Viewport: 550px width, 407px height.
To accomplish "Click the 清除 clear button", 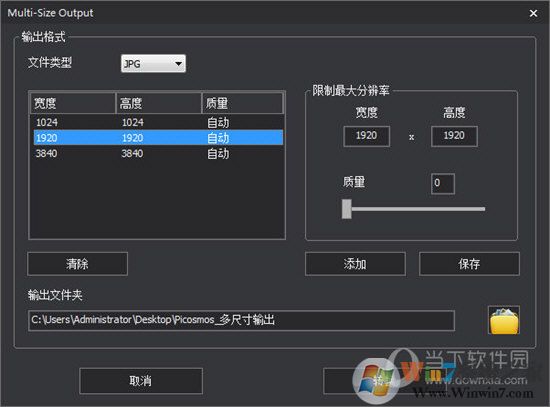I will click(x=78, y=264).
